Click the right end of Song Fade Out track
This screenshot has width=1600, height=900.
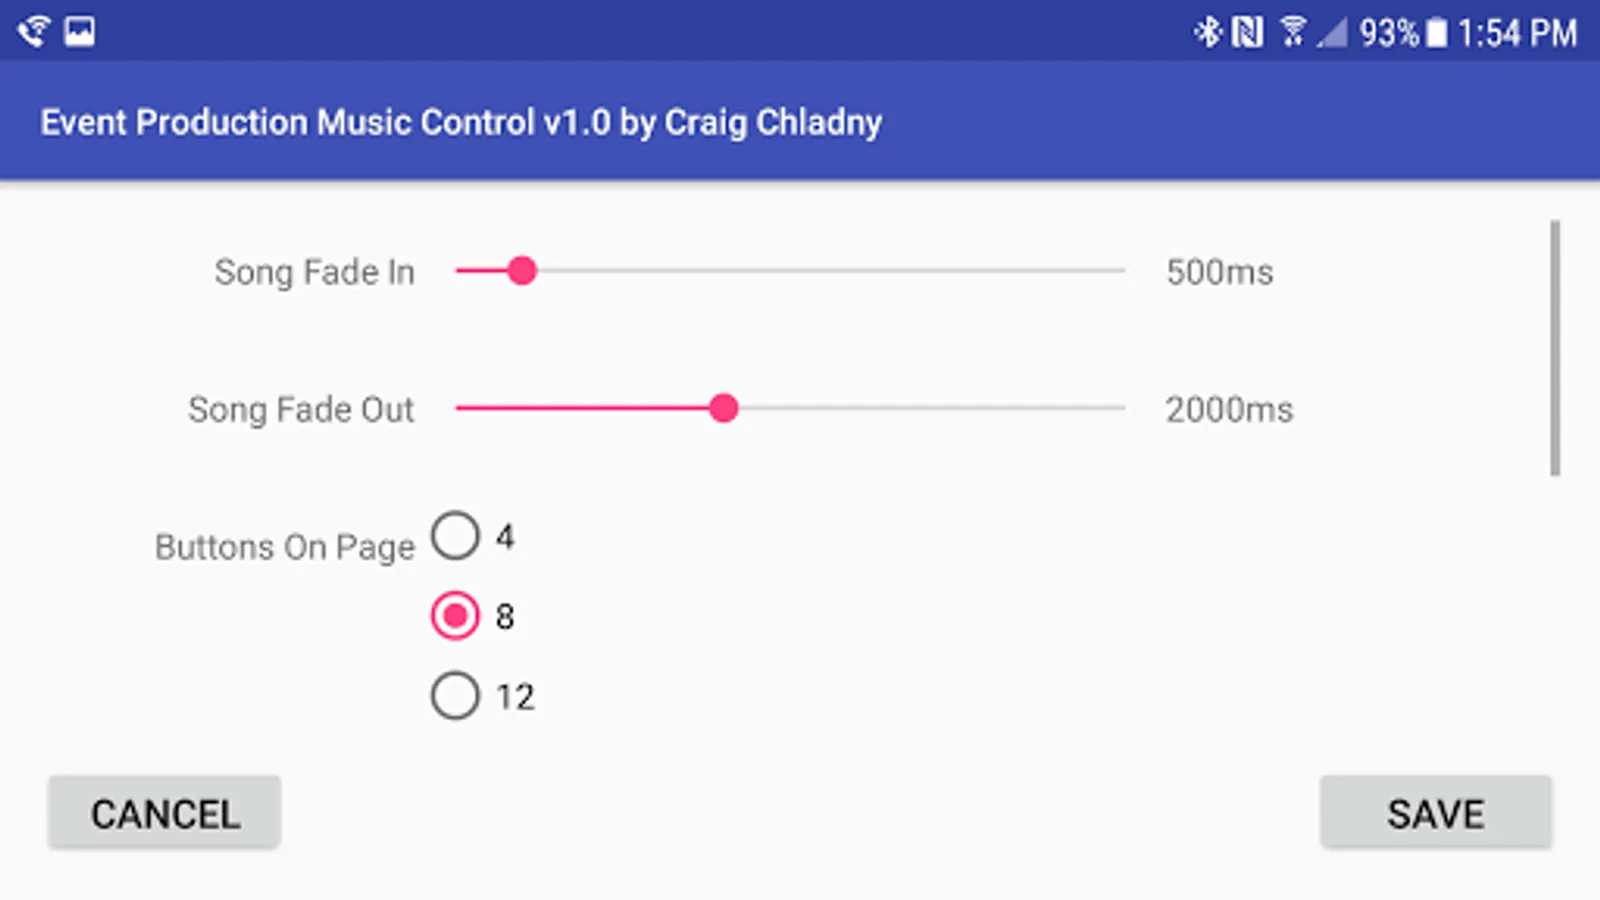1118,408
